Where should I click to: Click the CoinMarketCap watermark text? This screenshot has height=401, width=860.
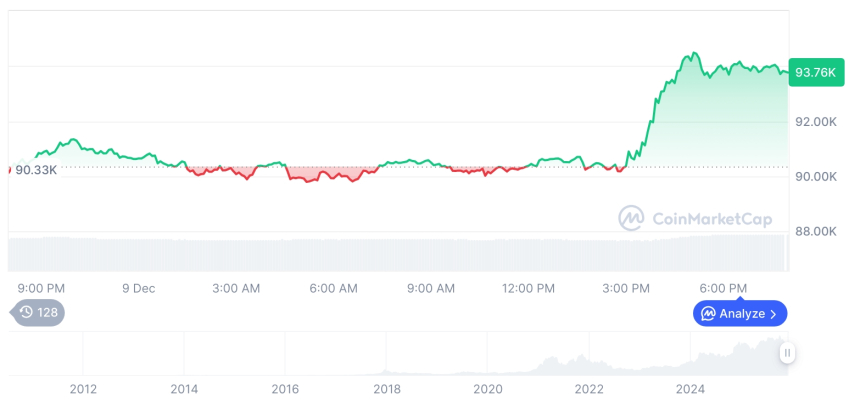[x=711, y=219]
